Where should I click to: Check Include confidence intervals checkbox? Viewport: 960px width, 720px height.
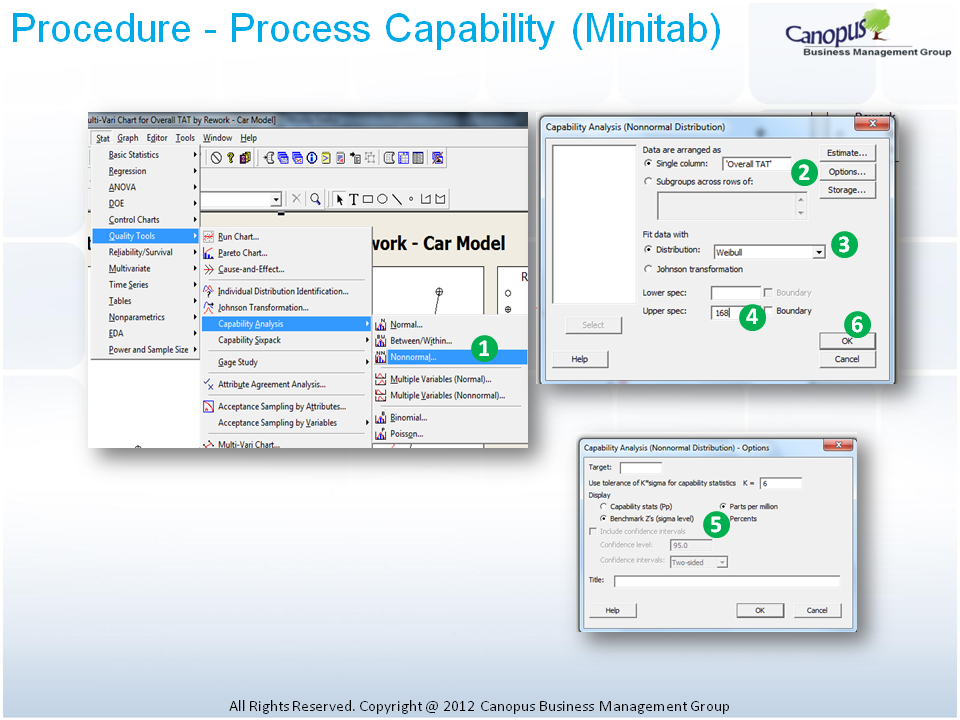[593, 531]
